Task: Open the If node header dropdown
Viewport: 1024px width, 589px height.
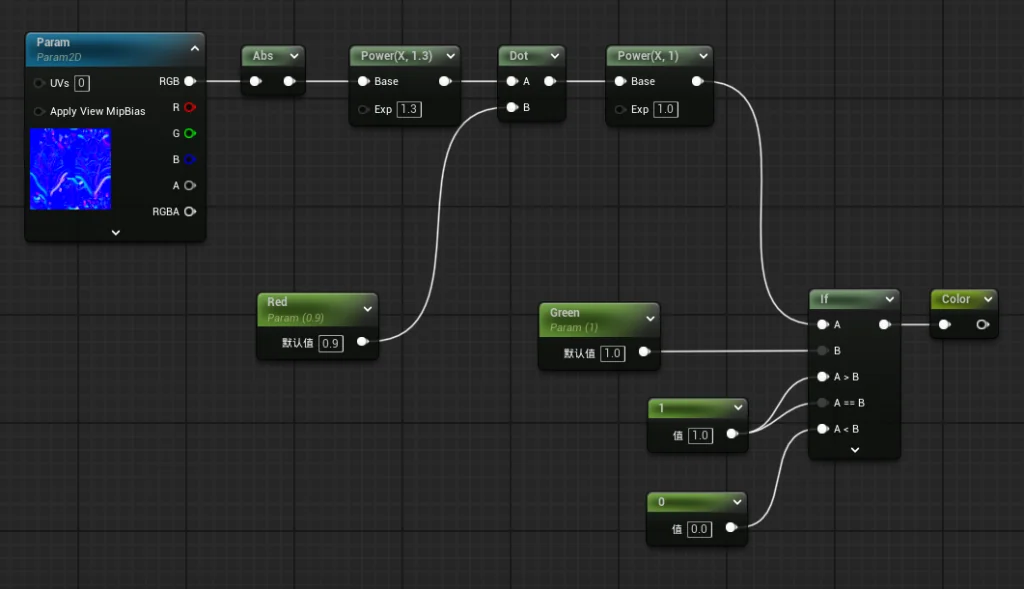Action: 889,299
